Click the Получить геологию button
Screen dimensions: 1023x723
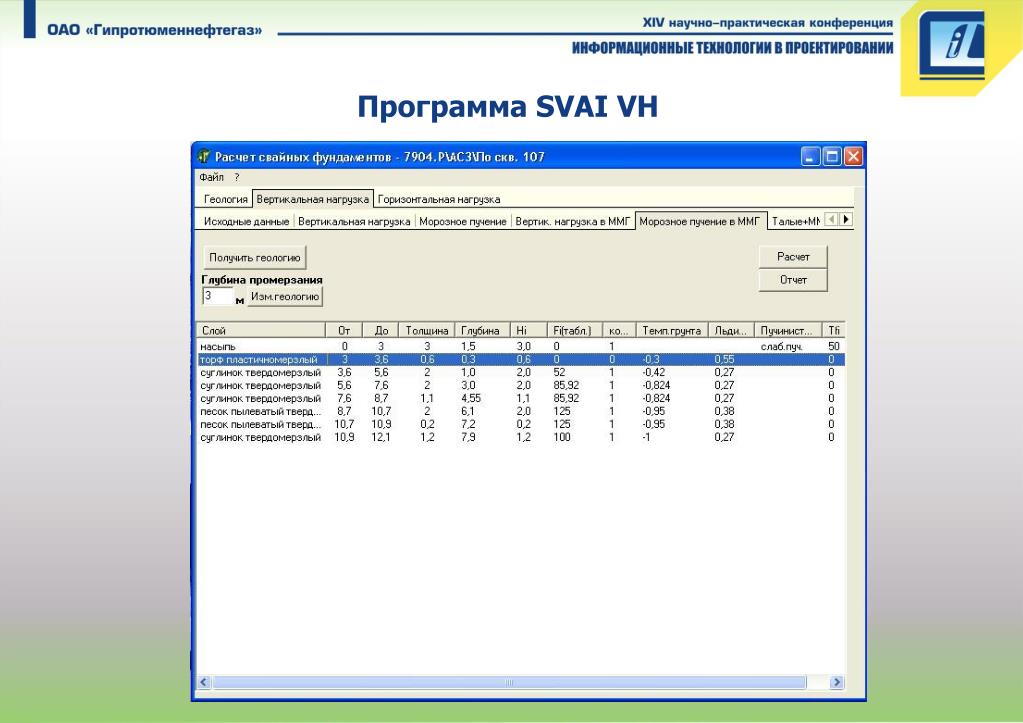tap(254, 258)
